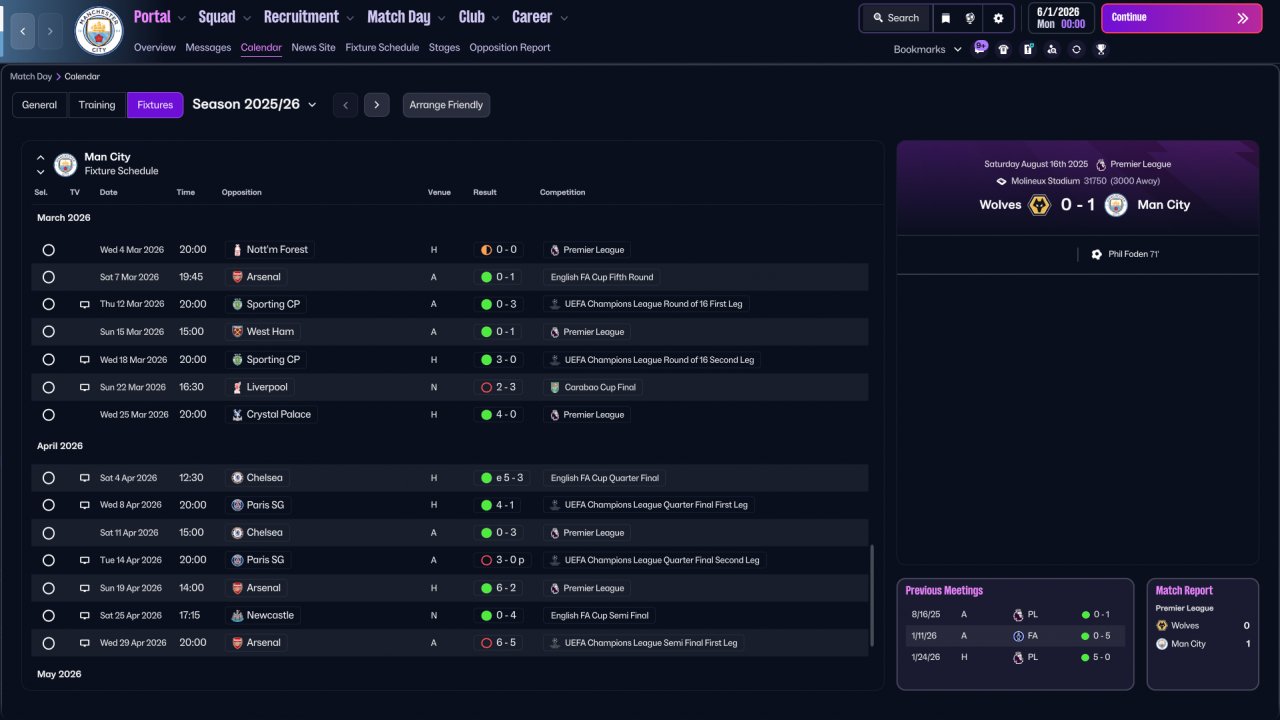Open the messages icon with 9+ badge
Image resolution: width=1280 pixels, height=720 pixels.
point(980,49)
